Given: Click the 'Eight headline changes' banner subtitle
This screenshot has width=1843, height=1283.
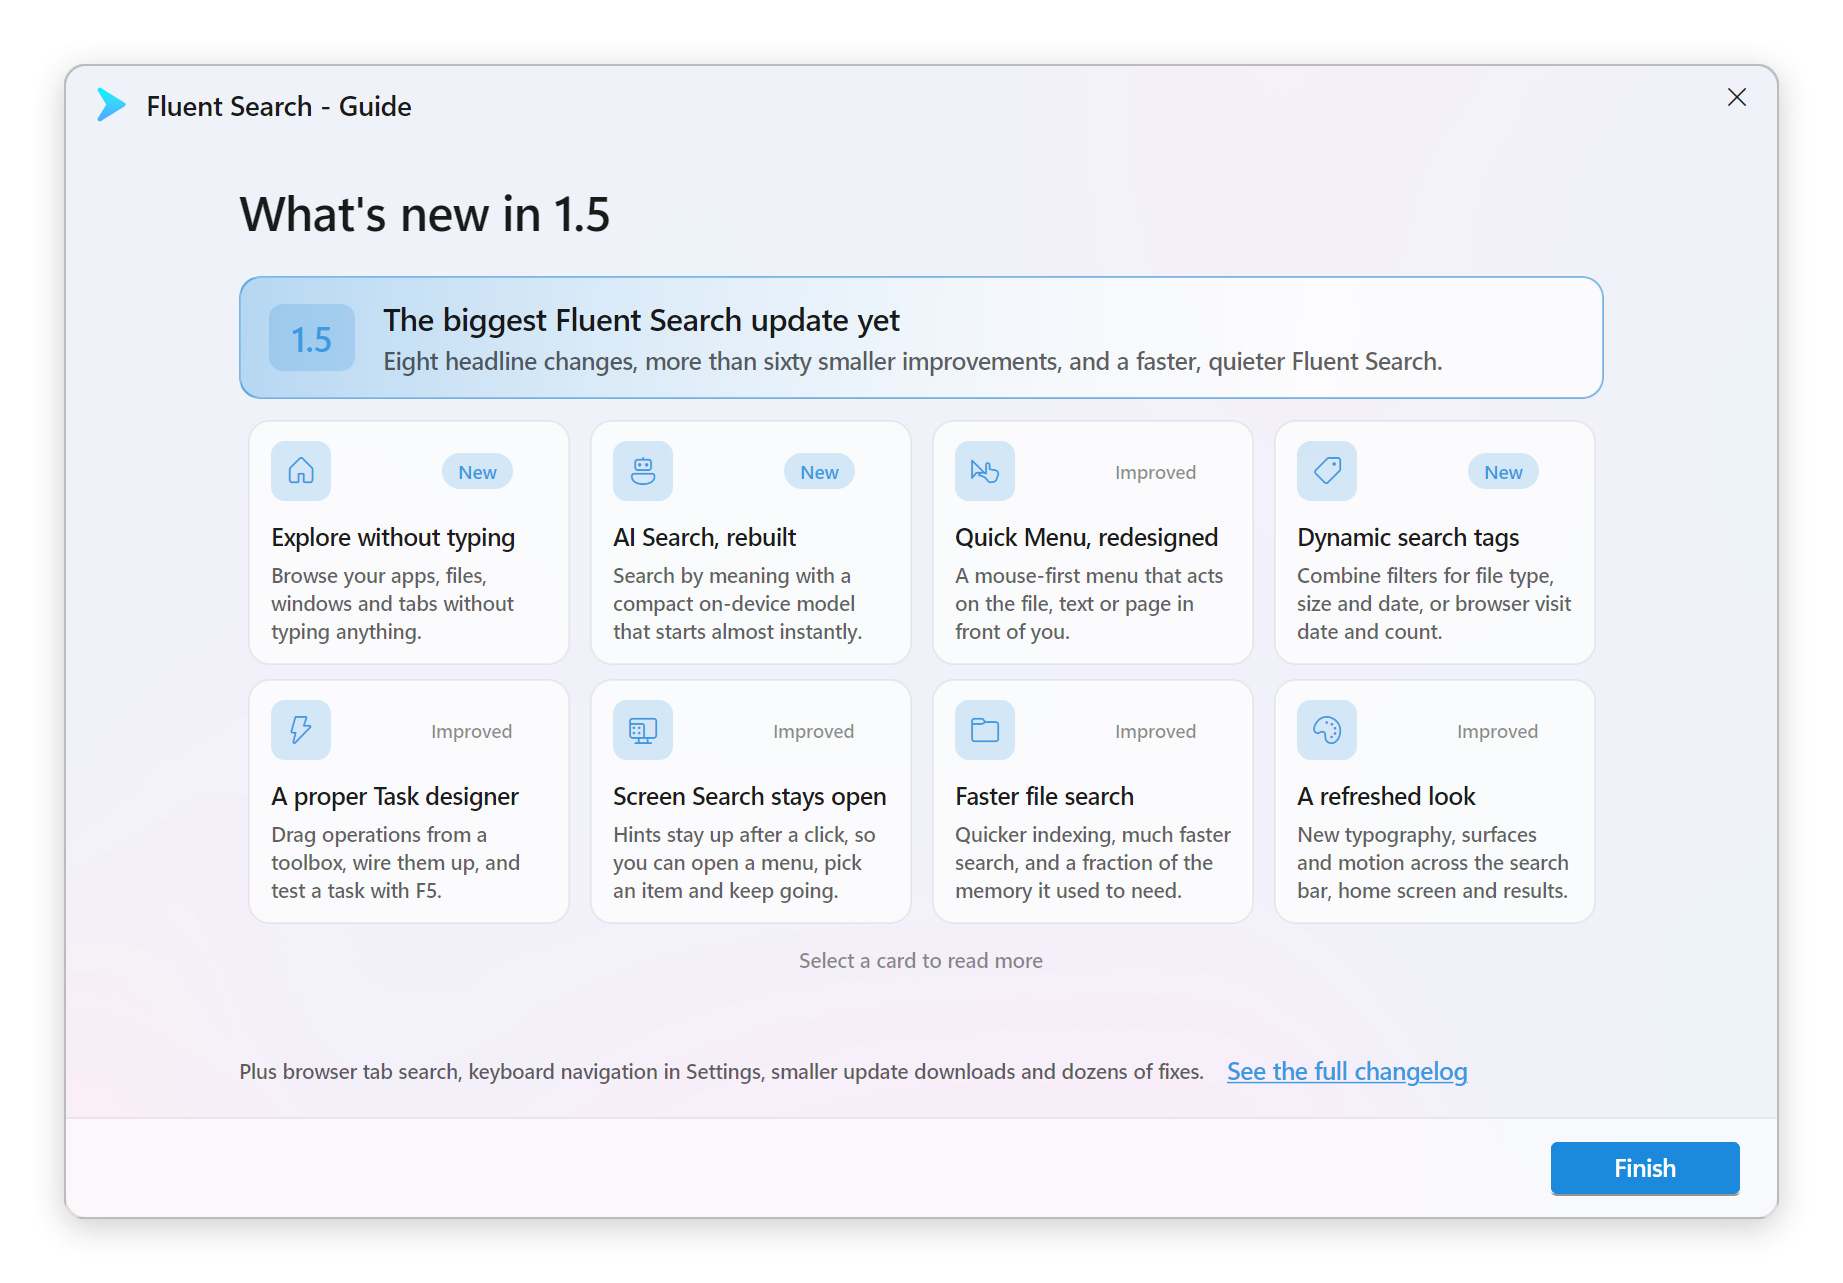Looking at the screenshot, I should tap(913, 362).
